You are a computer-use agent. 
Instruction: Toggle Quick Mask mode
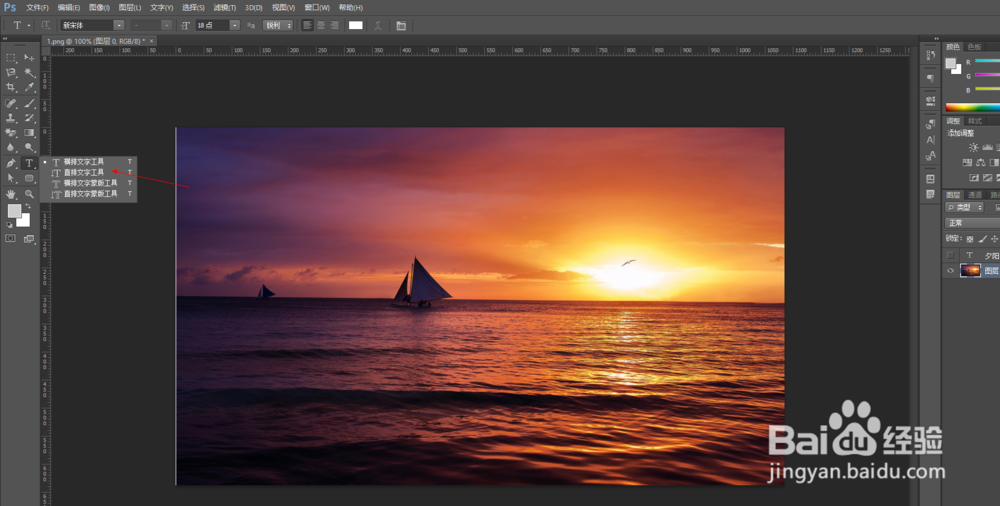pos(11,239)
